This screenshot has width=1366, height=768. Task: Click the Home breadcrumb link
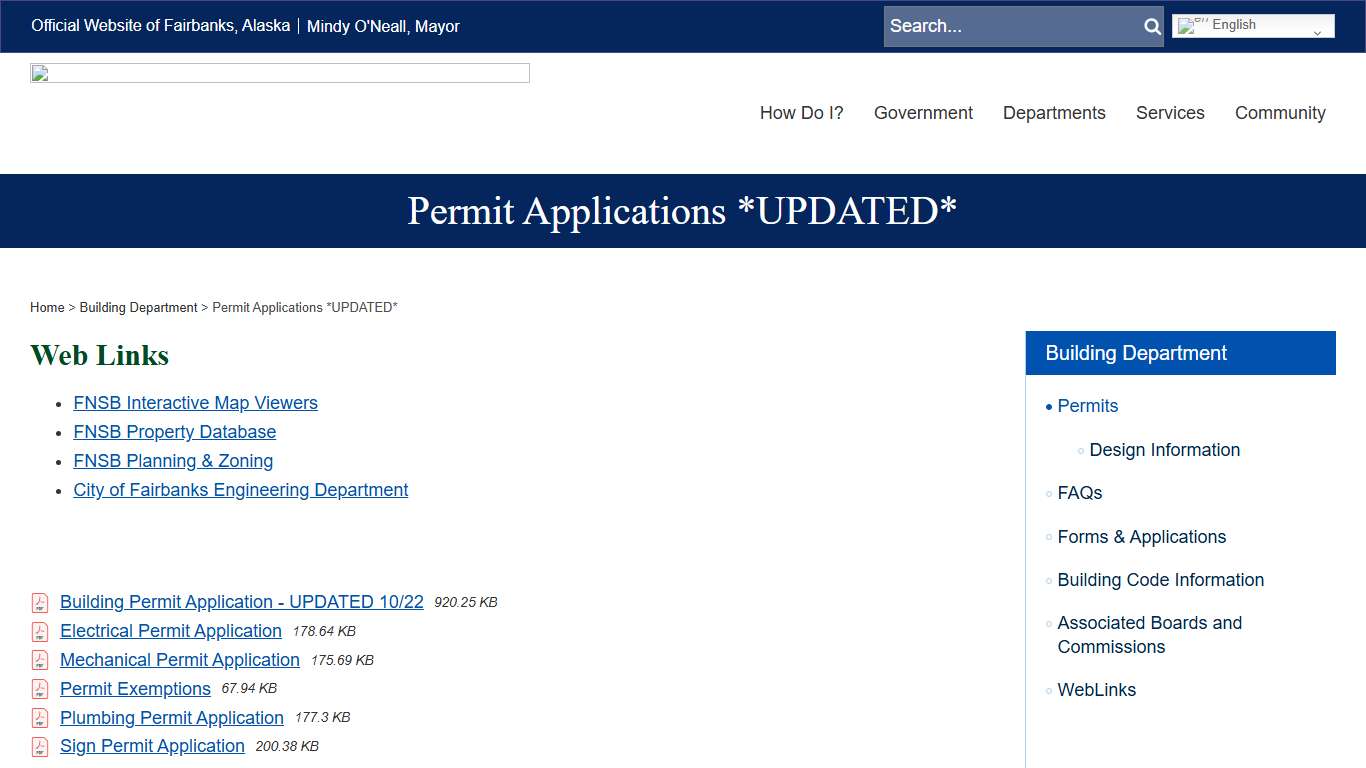pos(46,307)
